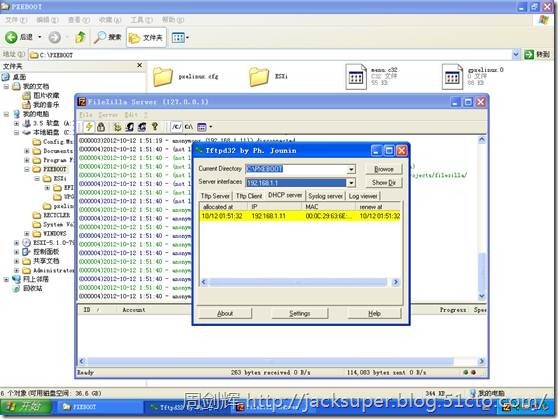Select the menu.c32 file icon
558x419 pixels.
356,77
